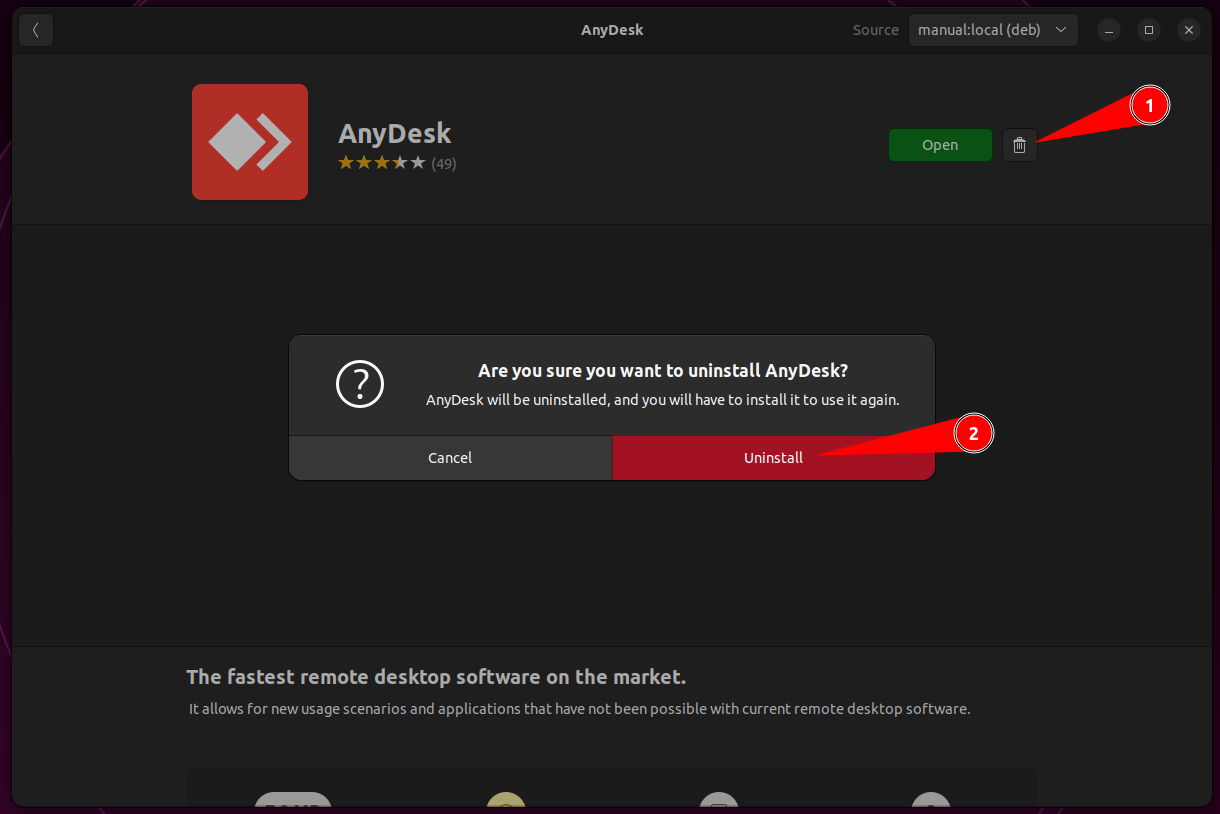View the 49 reviews count next to stars

(444, 162)
